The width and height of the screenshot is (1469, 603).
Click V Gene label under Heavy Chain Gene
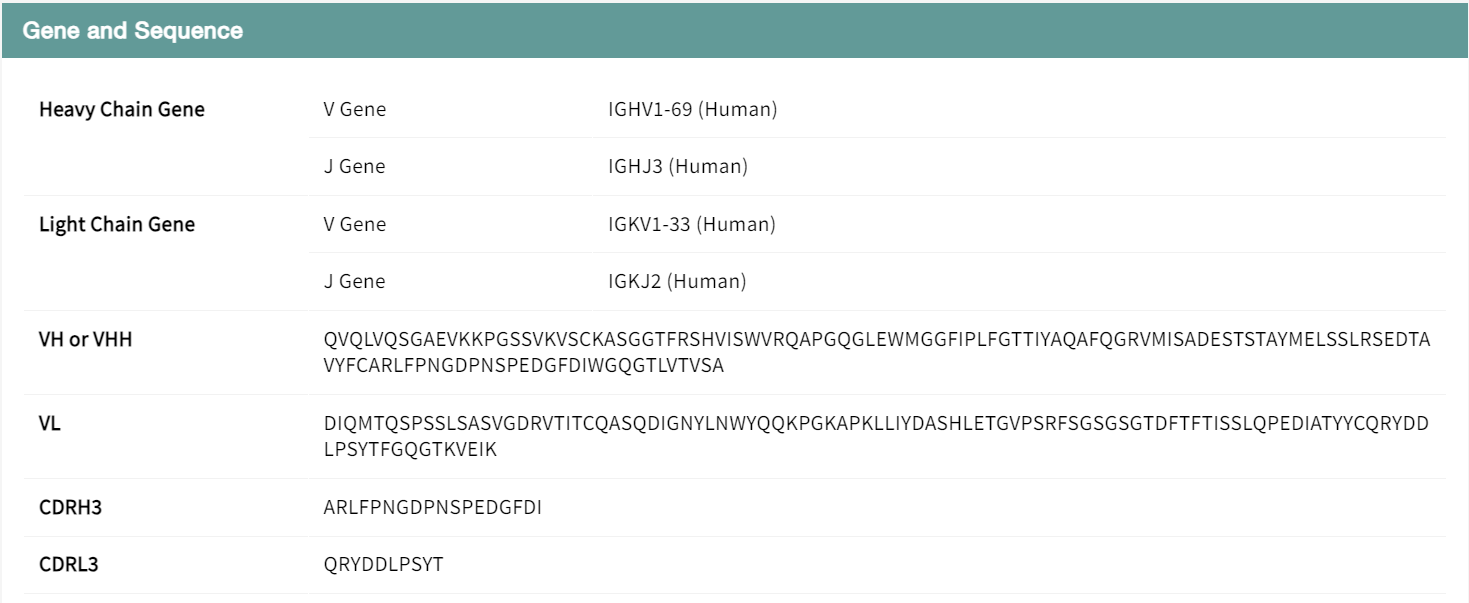click(x=354, y=110)
